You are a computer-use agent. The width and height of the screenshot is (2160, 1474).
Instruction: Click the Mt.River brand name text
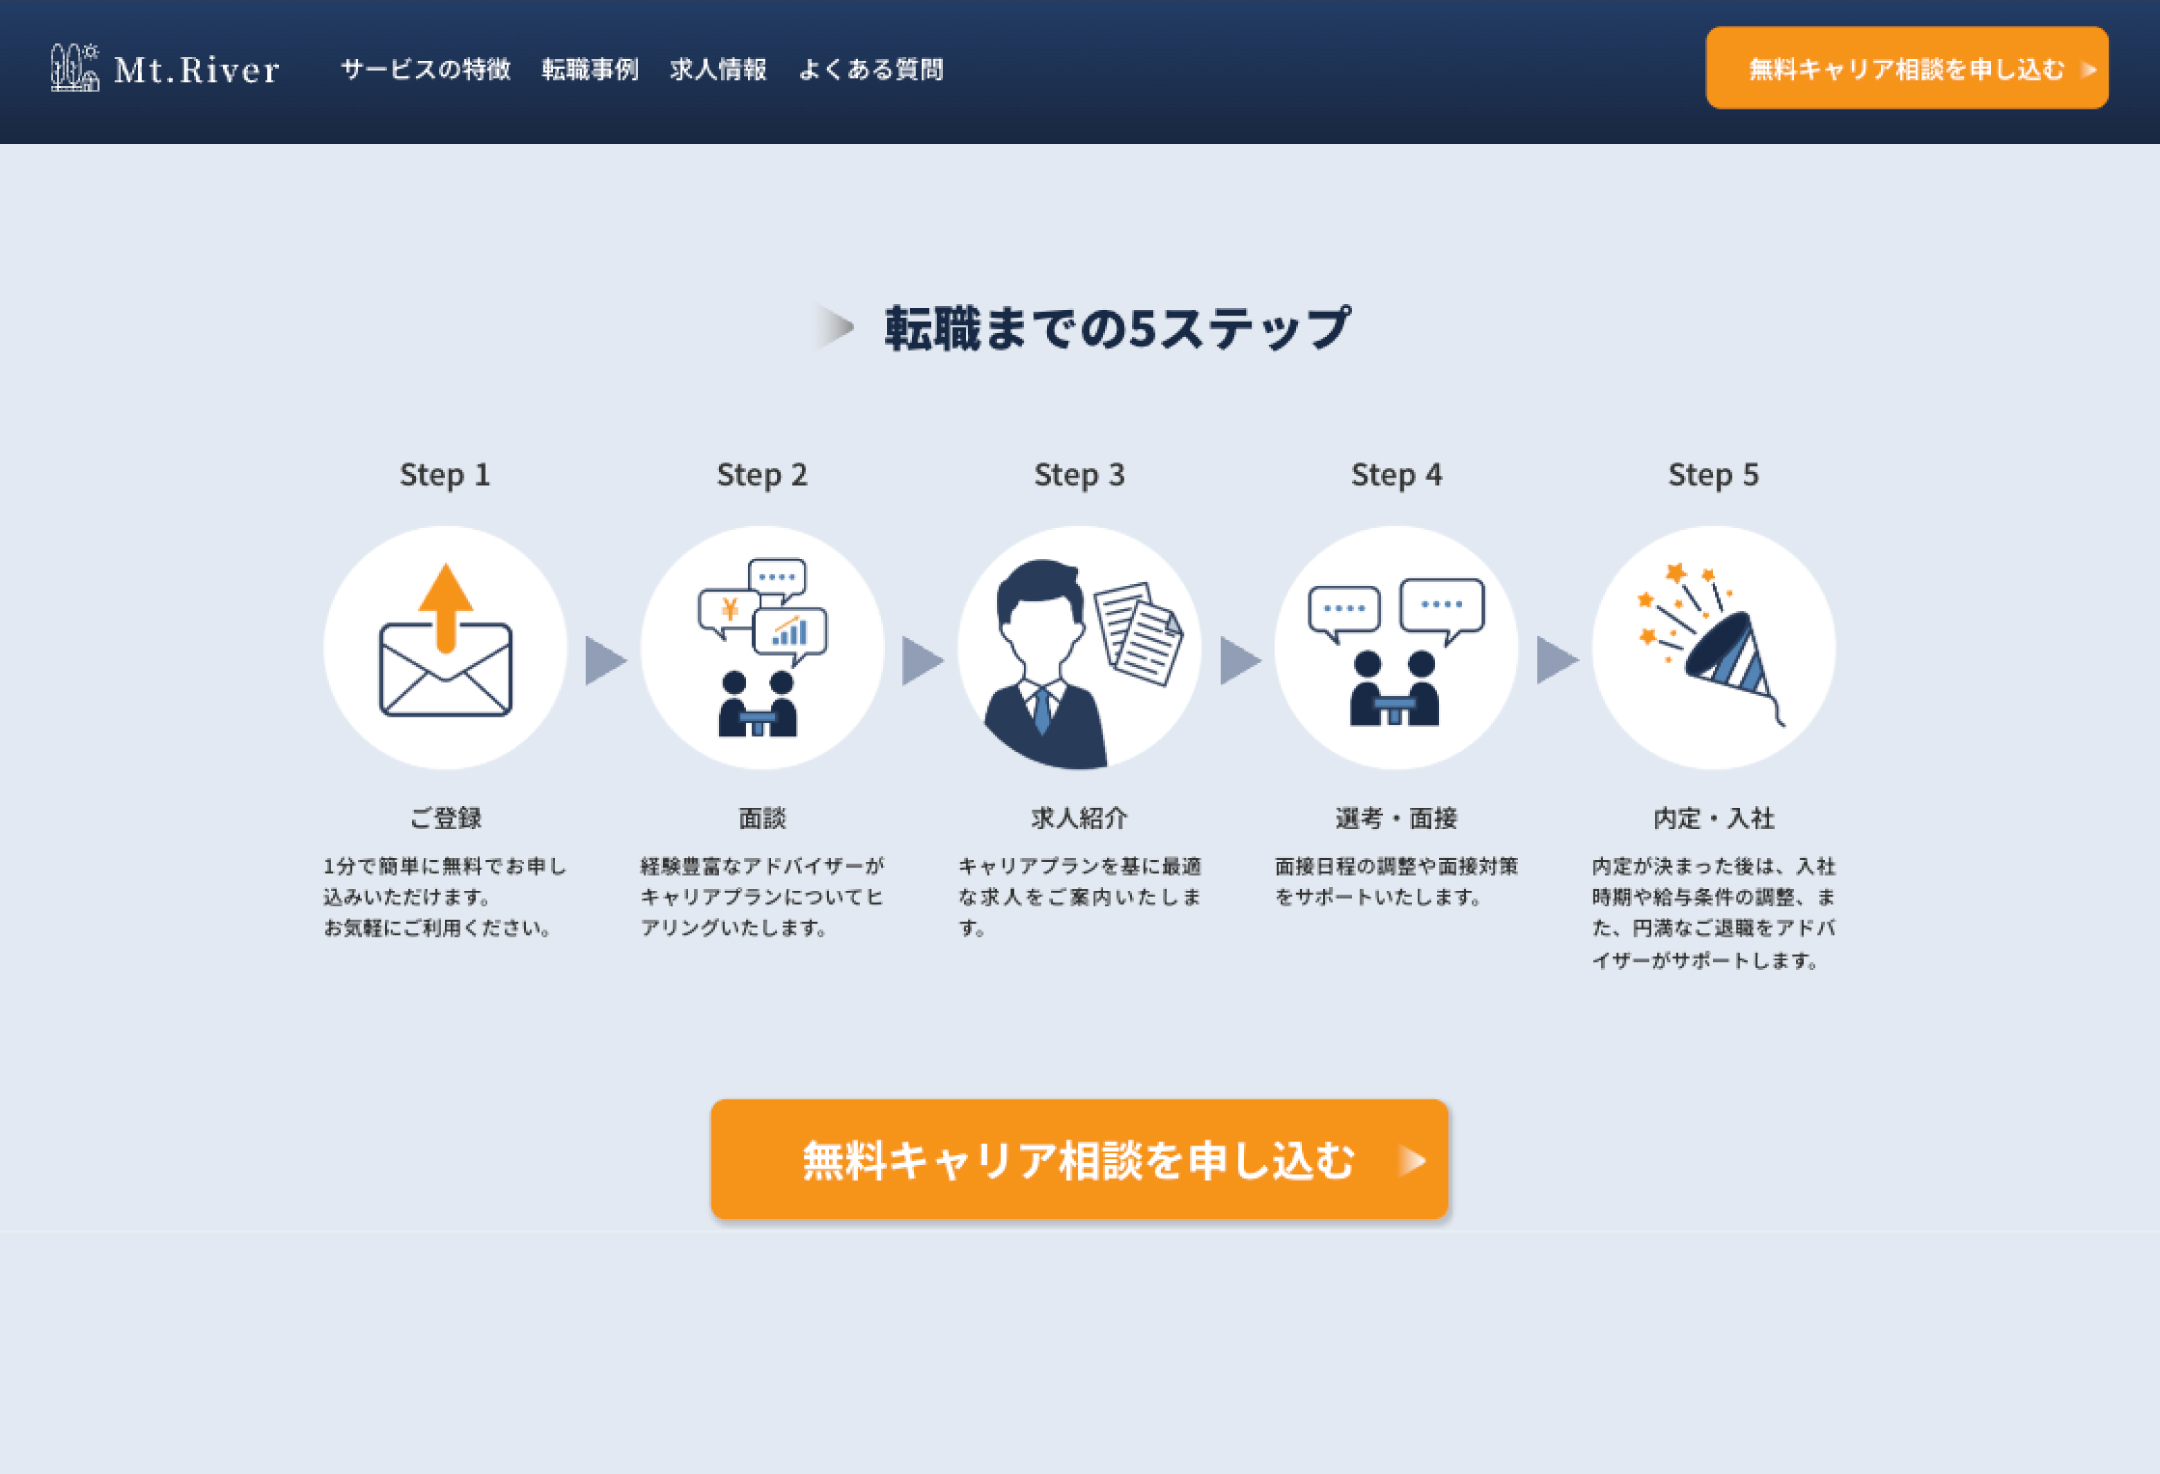tap(197, 70)
